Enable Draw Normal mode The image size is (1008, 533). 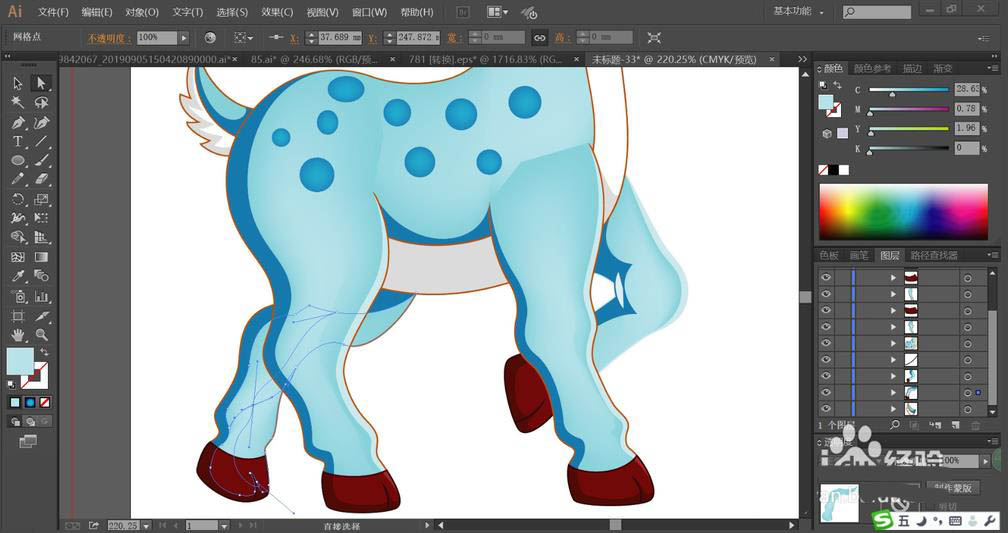[x=15, y=422]
